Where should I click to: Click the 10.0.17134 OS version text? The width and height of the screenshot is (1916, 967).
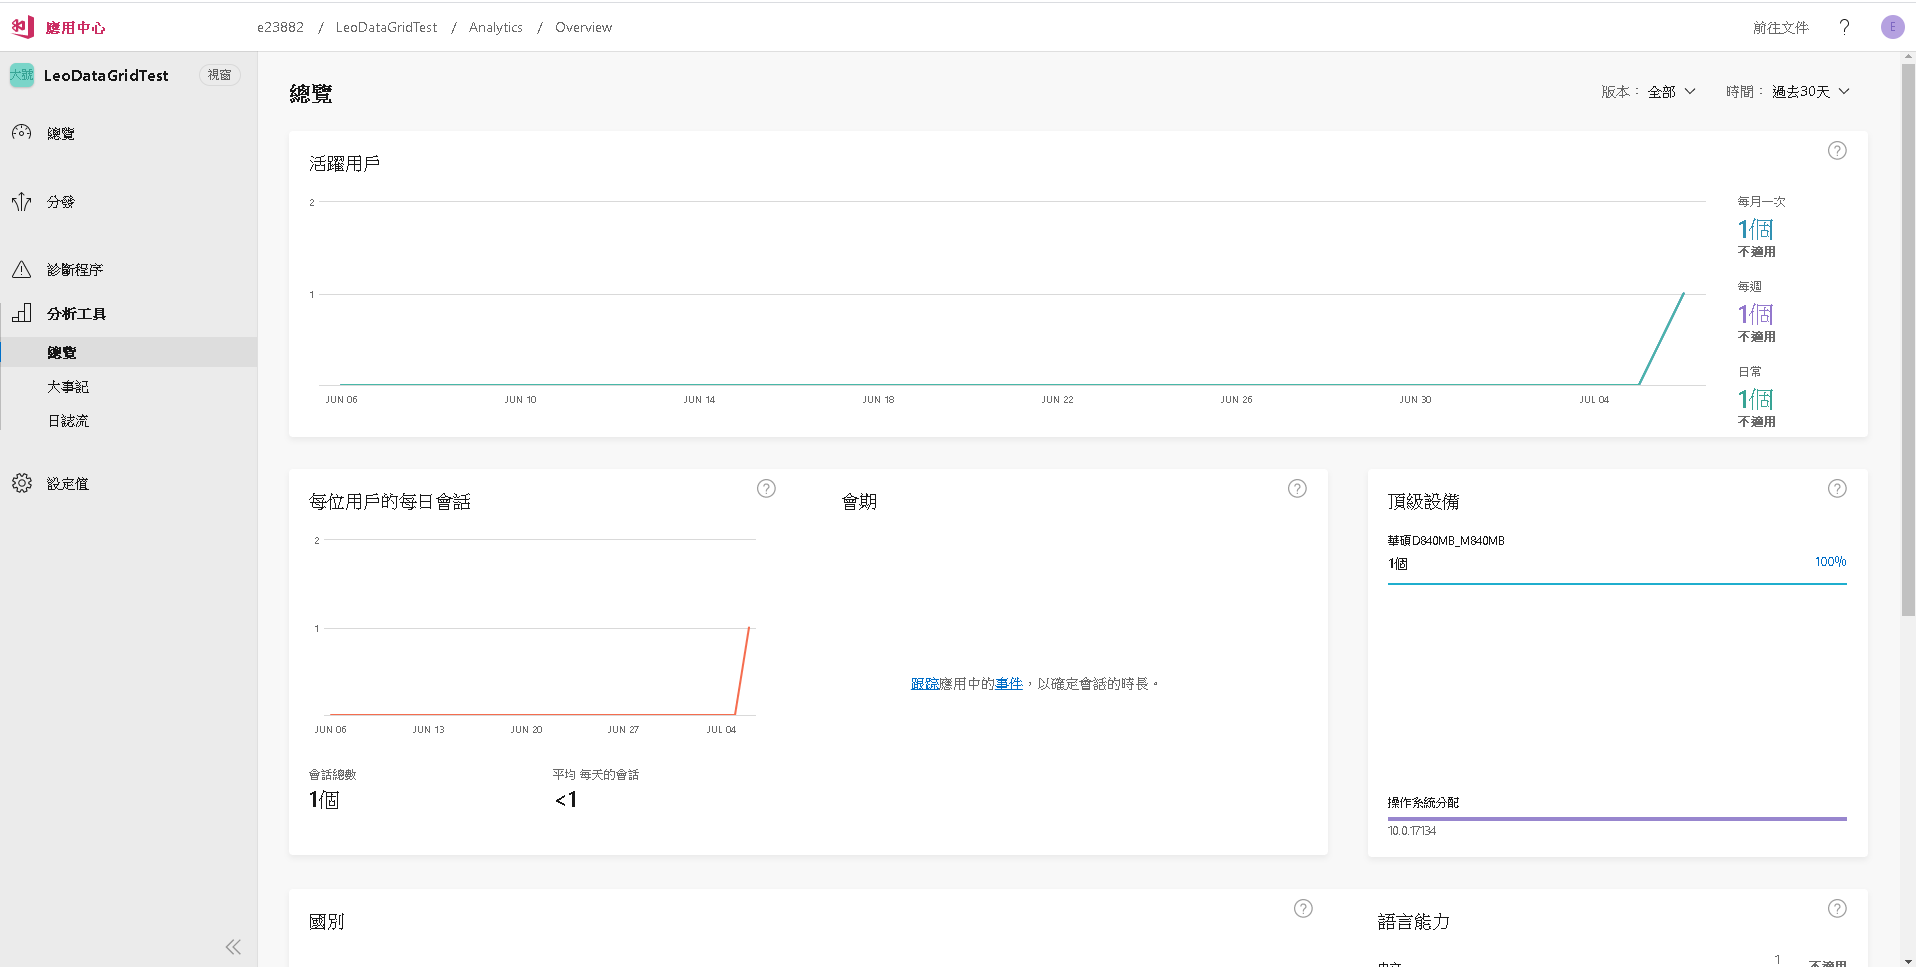[1411, 831]
